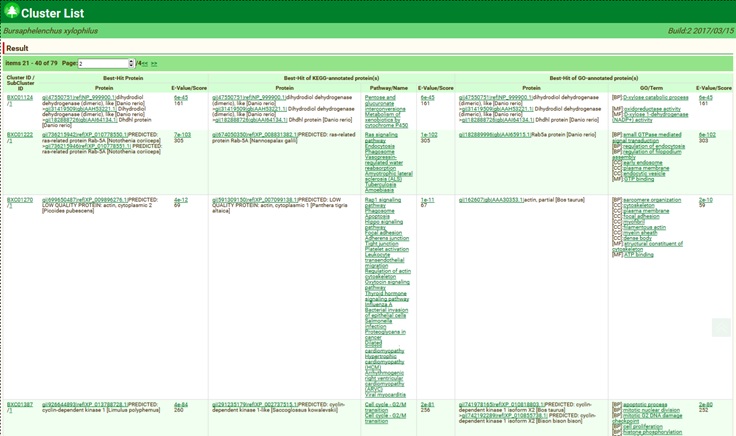The width and height of the screenshot is (736, 436).
Task: Open Proteoglycans in cancer pathway link
Action: click(385, 335)
